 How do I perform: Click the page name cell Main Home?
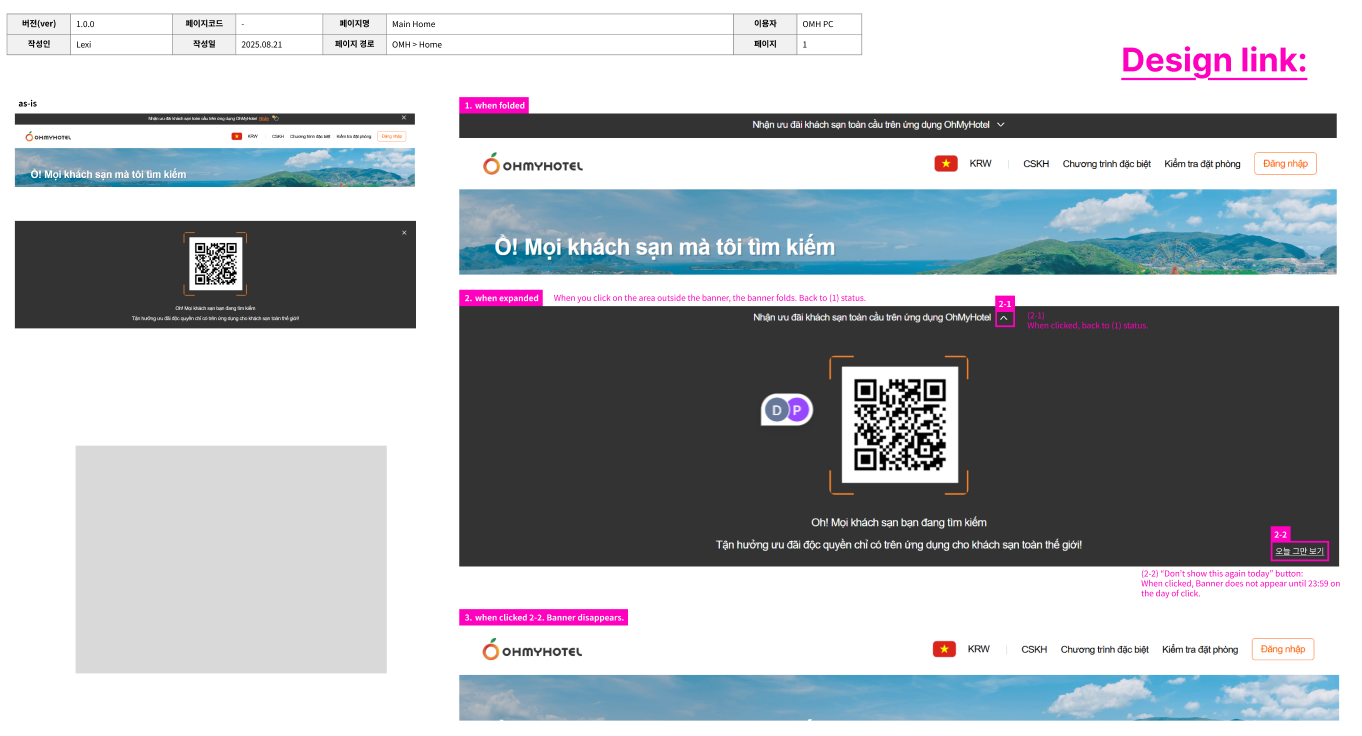[558, 24]
